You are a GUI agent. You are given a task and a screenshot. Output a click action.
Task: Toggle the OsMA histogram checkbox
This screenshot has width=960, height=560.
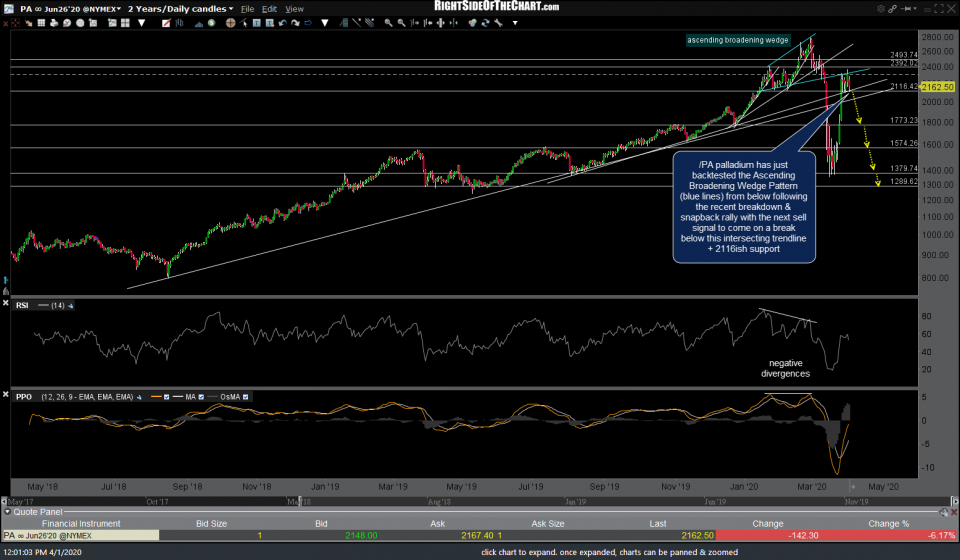[245, 396]
